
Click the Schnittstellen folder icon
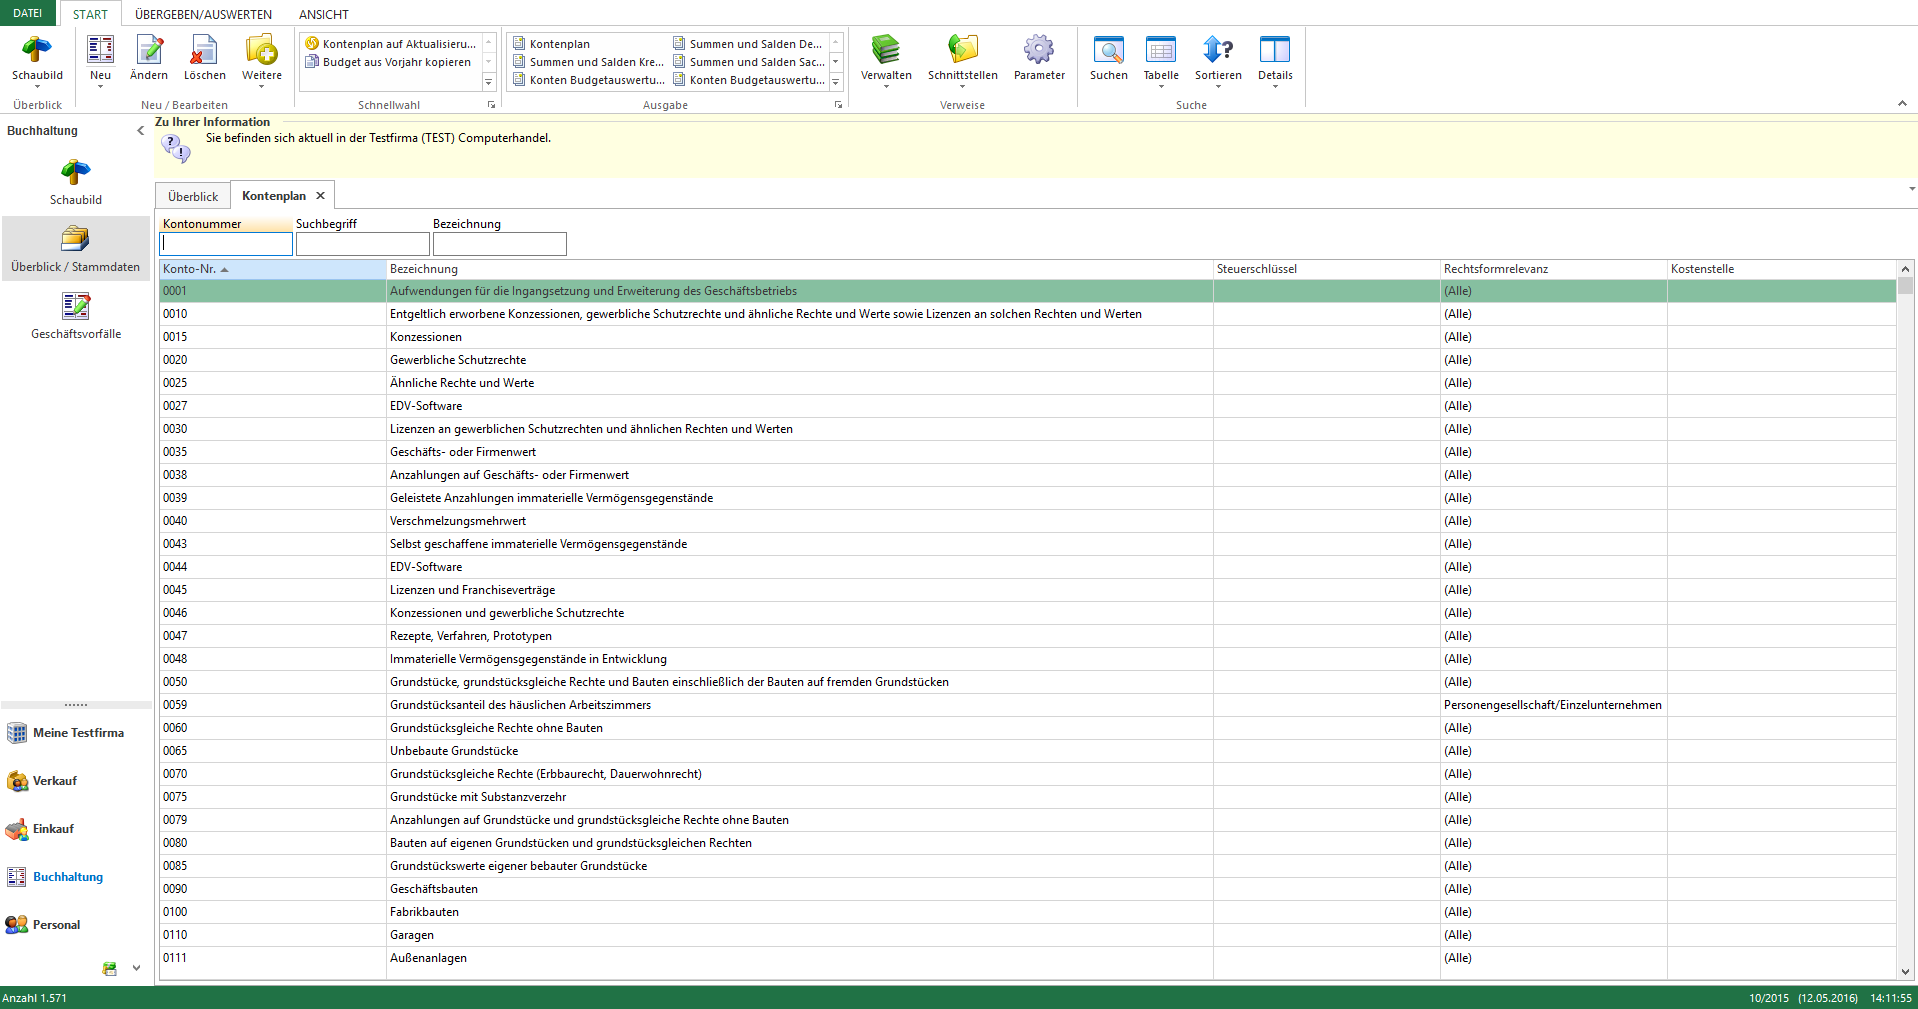(x=962, y=50)
